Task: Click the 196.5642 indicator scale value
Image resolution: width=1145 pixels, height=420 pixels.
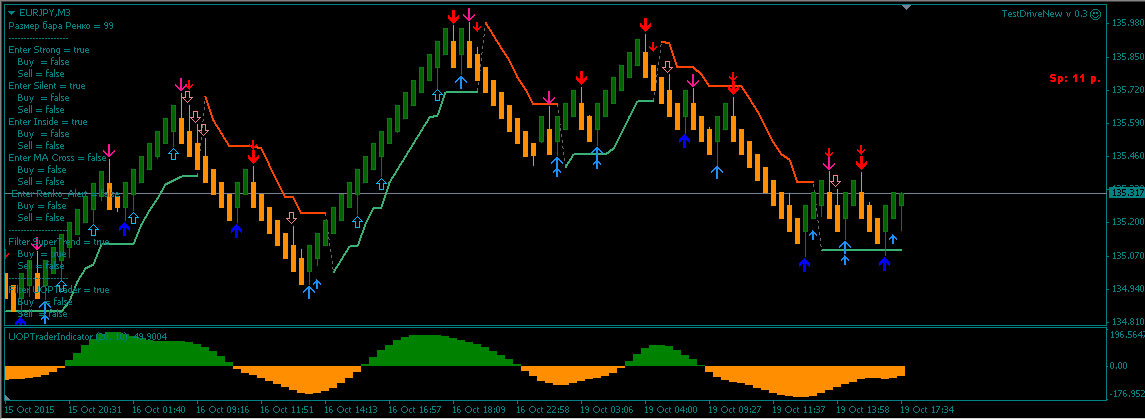Action: 1127,335
